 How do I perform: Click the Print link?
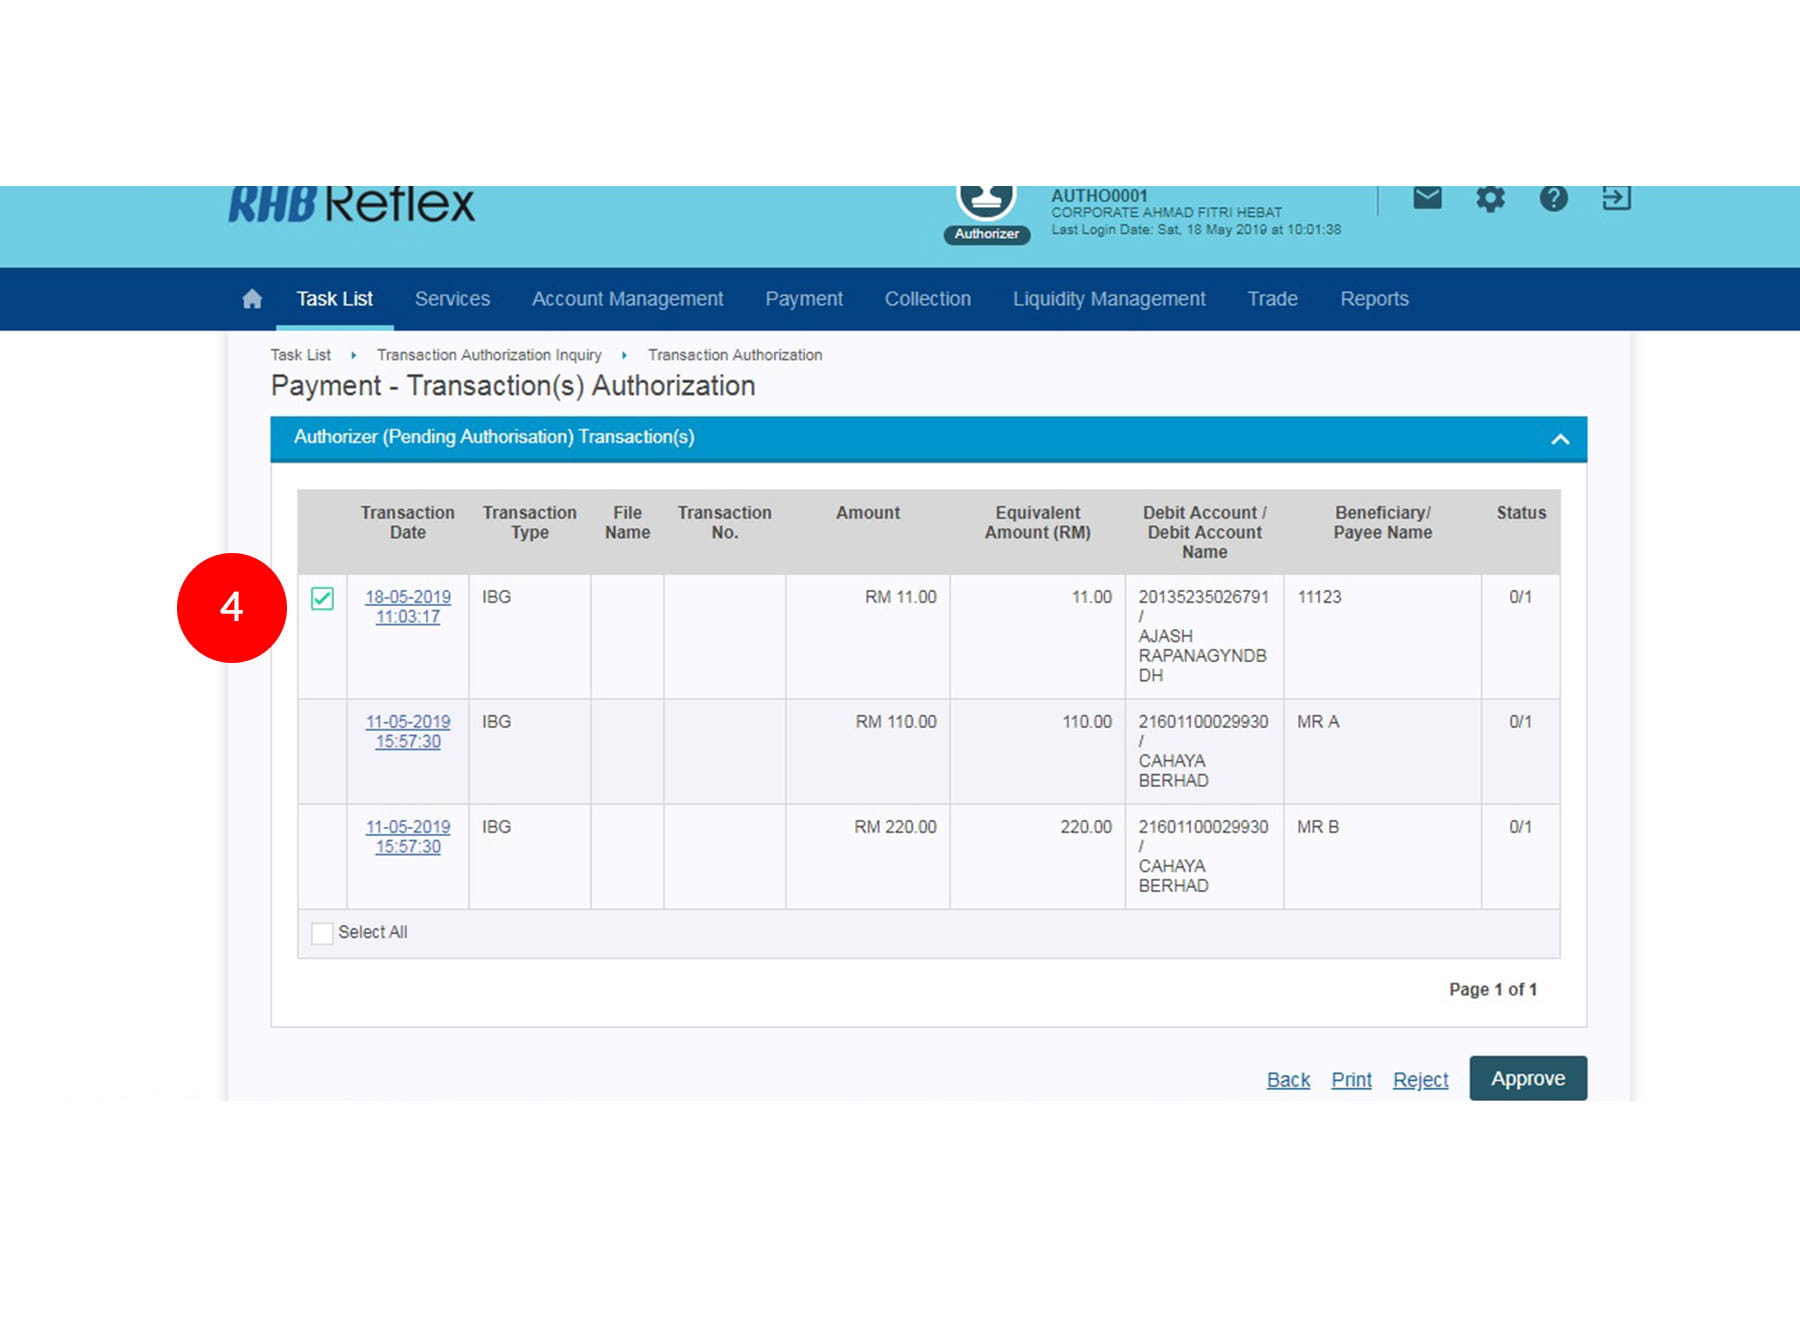coord(1351,1080)
